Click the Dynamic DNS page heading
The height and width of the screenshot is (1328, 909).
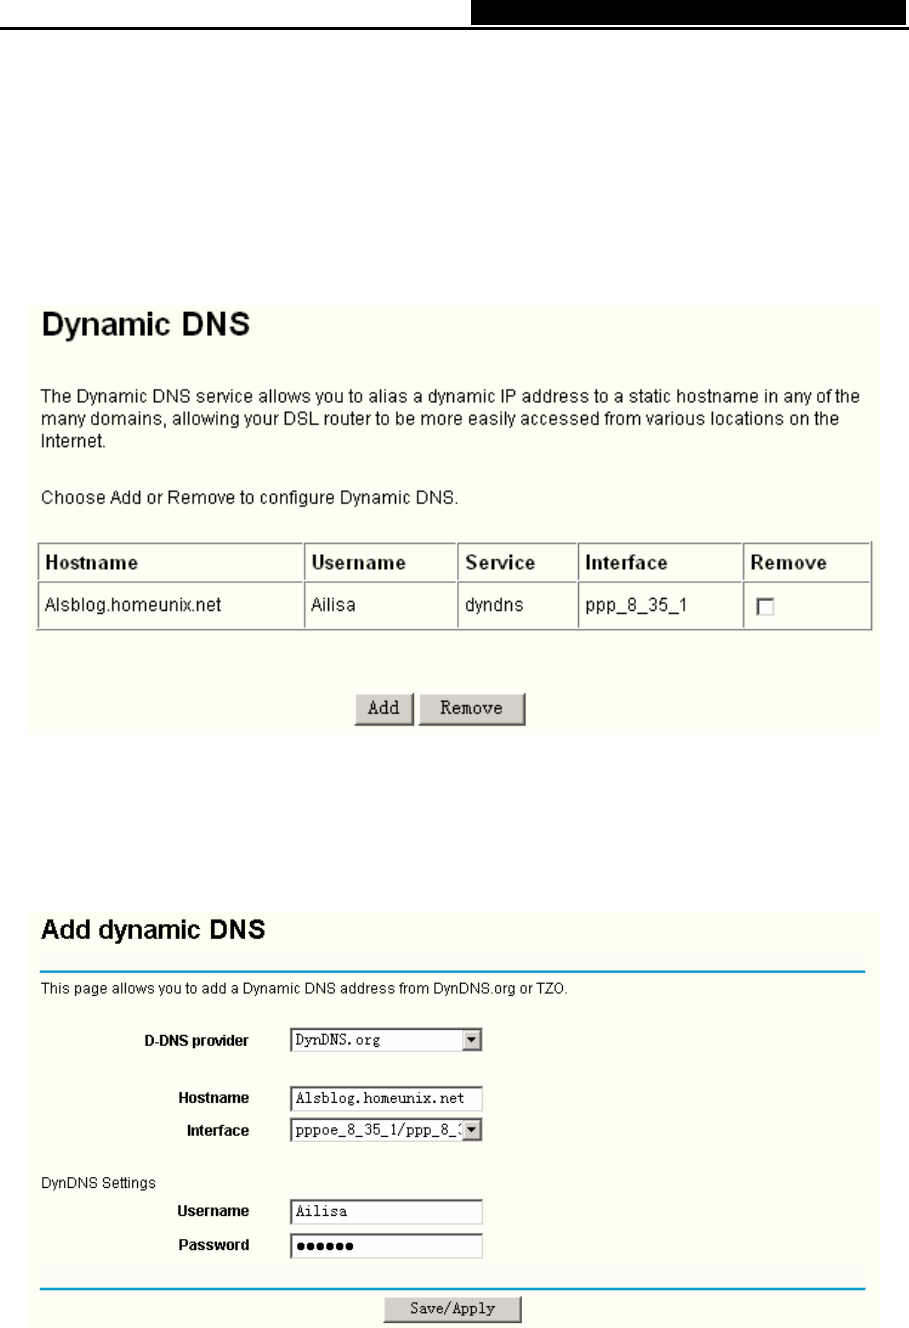point(146,326)
